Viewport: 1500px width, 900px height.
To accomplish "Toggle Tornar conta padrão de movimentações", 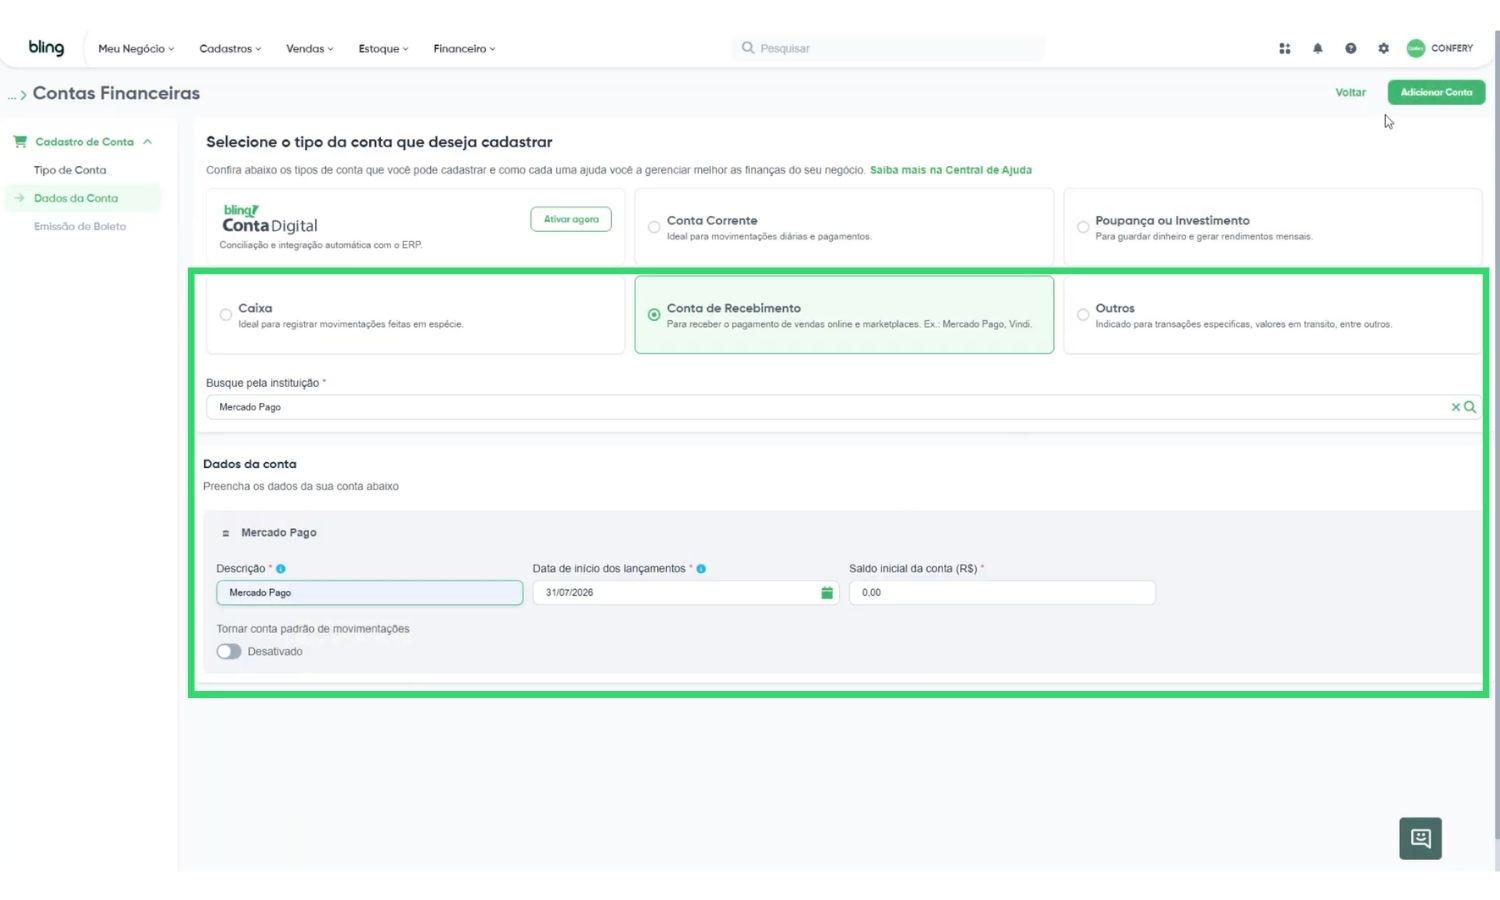I will tap(229, 651).
